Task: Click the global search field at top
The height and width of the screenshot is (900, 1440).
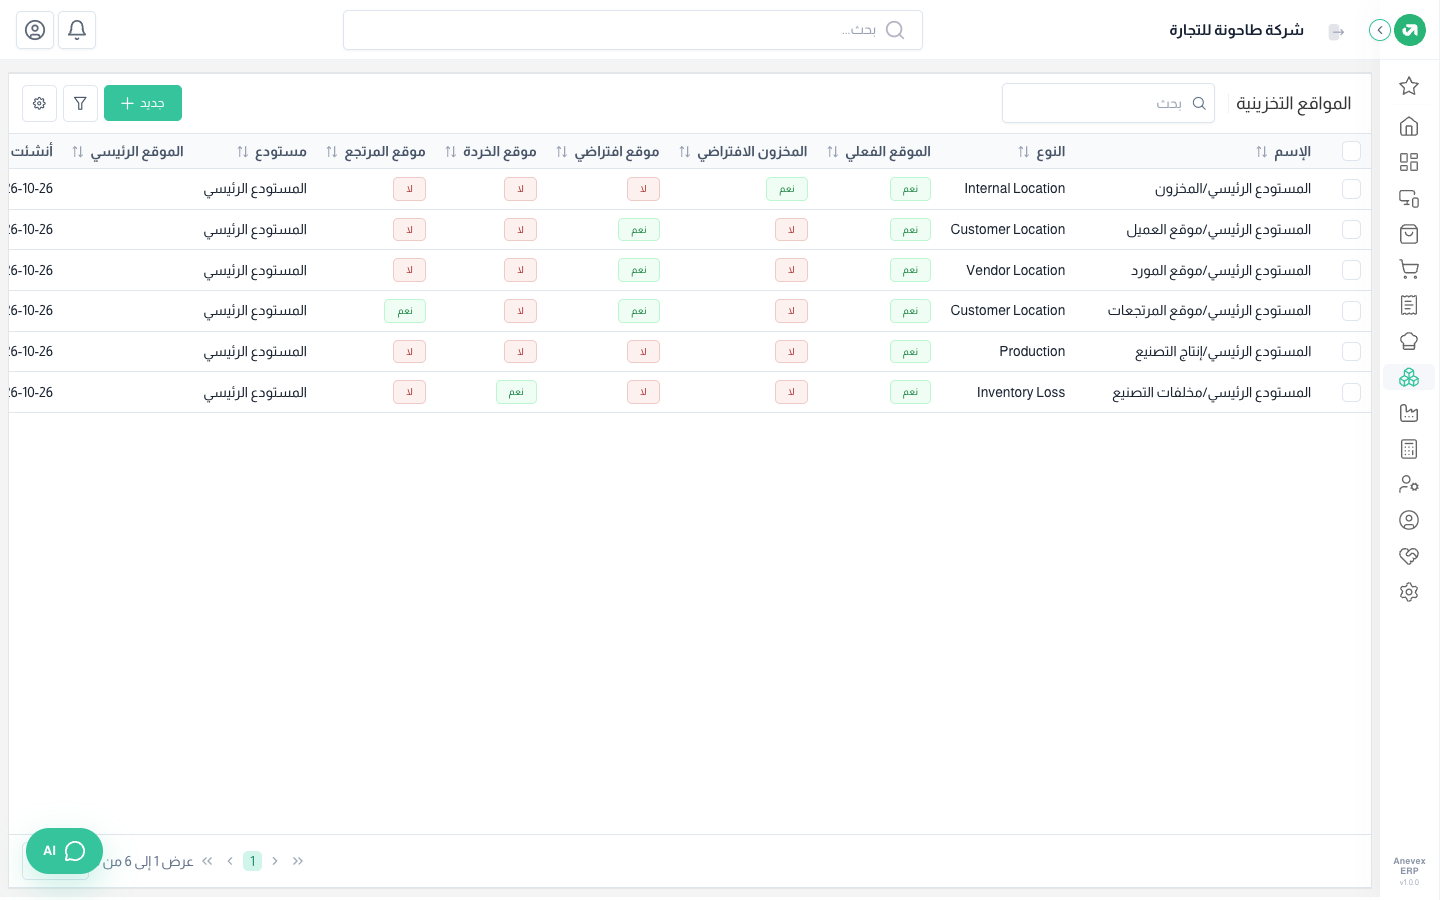Action: pyautogui.click(x=633, y=30)
